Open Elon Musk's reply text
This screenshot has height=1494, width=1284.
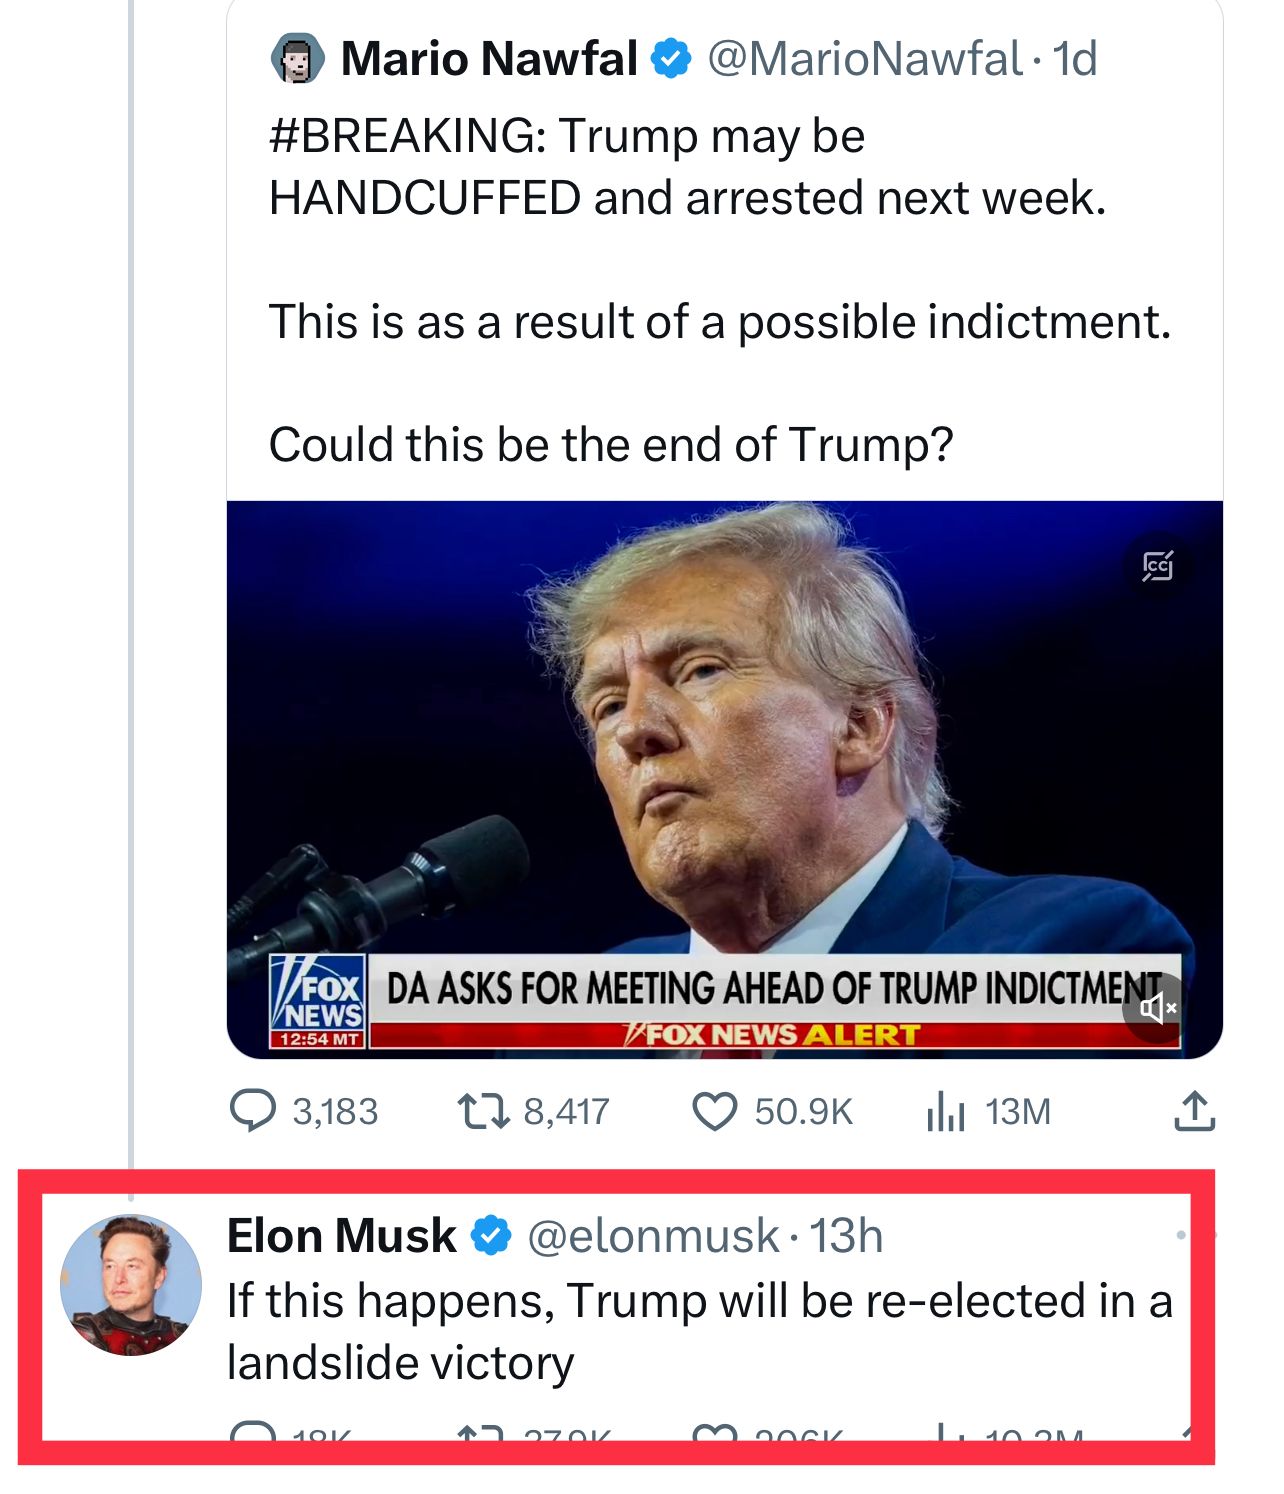coord(698,1331)
